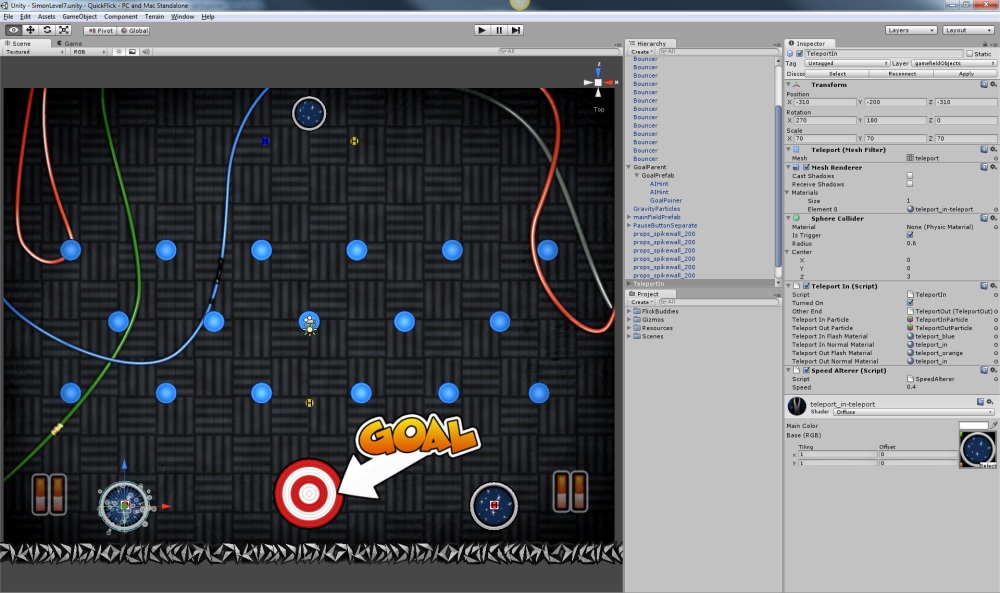Open Speed Alterer script help icon
This screenshot has height=593, width=1000.
[984, 370]
